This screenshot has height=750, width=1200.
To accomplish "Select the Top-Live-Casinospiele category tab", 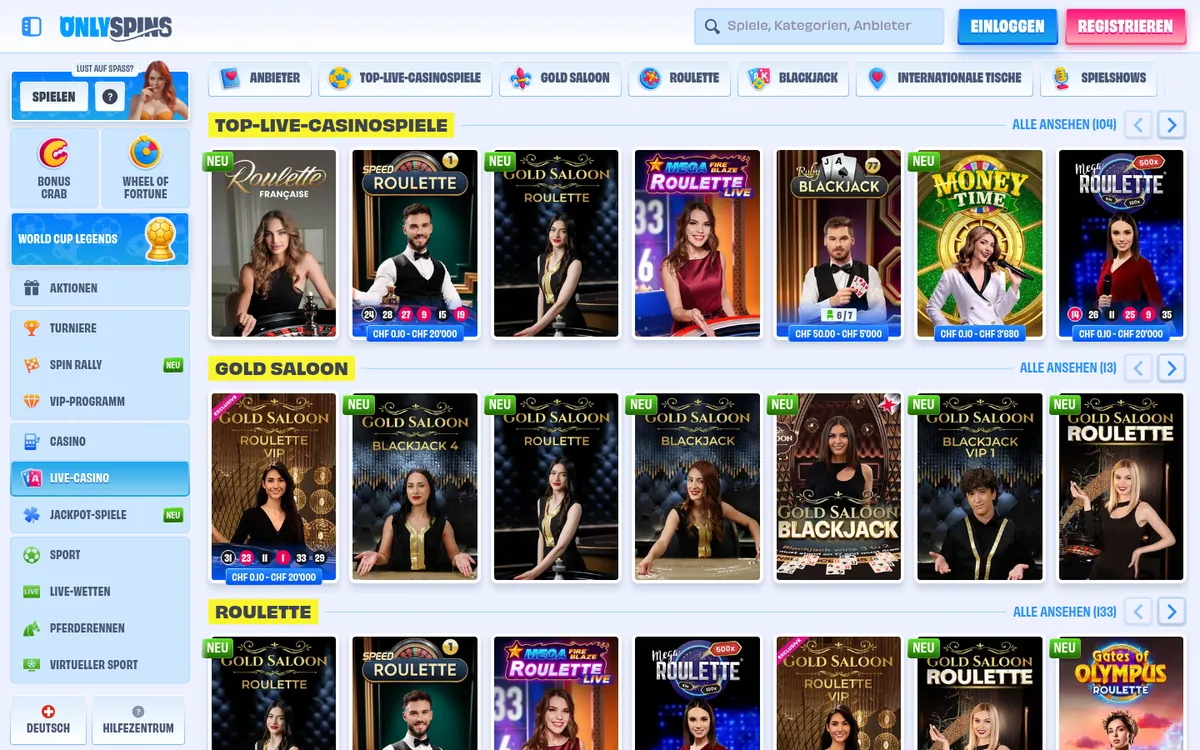I will pyautogui.click(x=405, y=78).
